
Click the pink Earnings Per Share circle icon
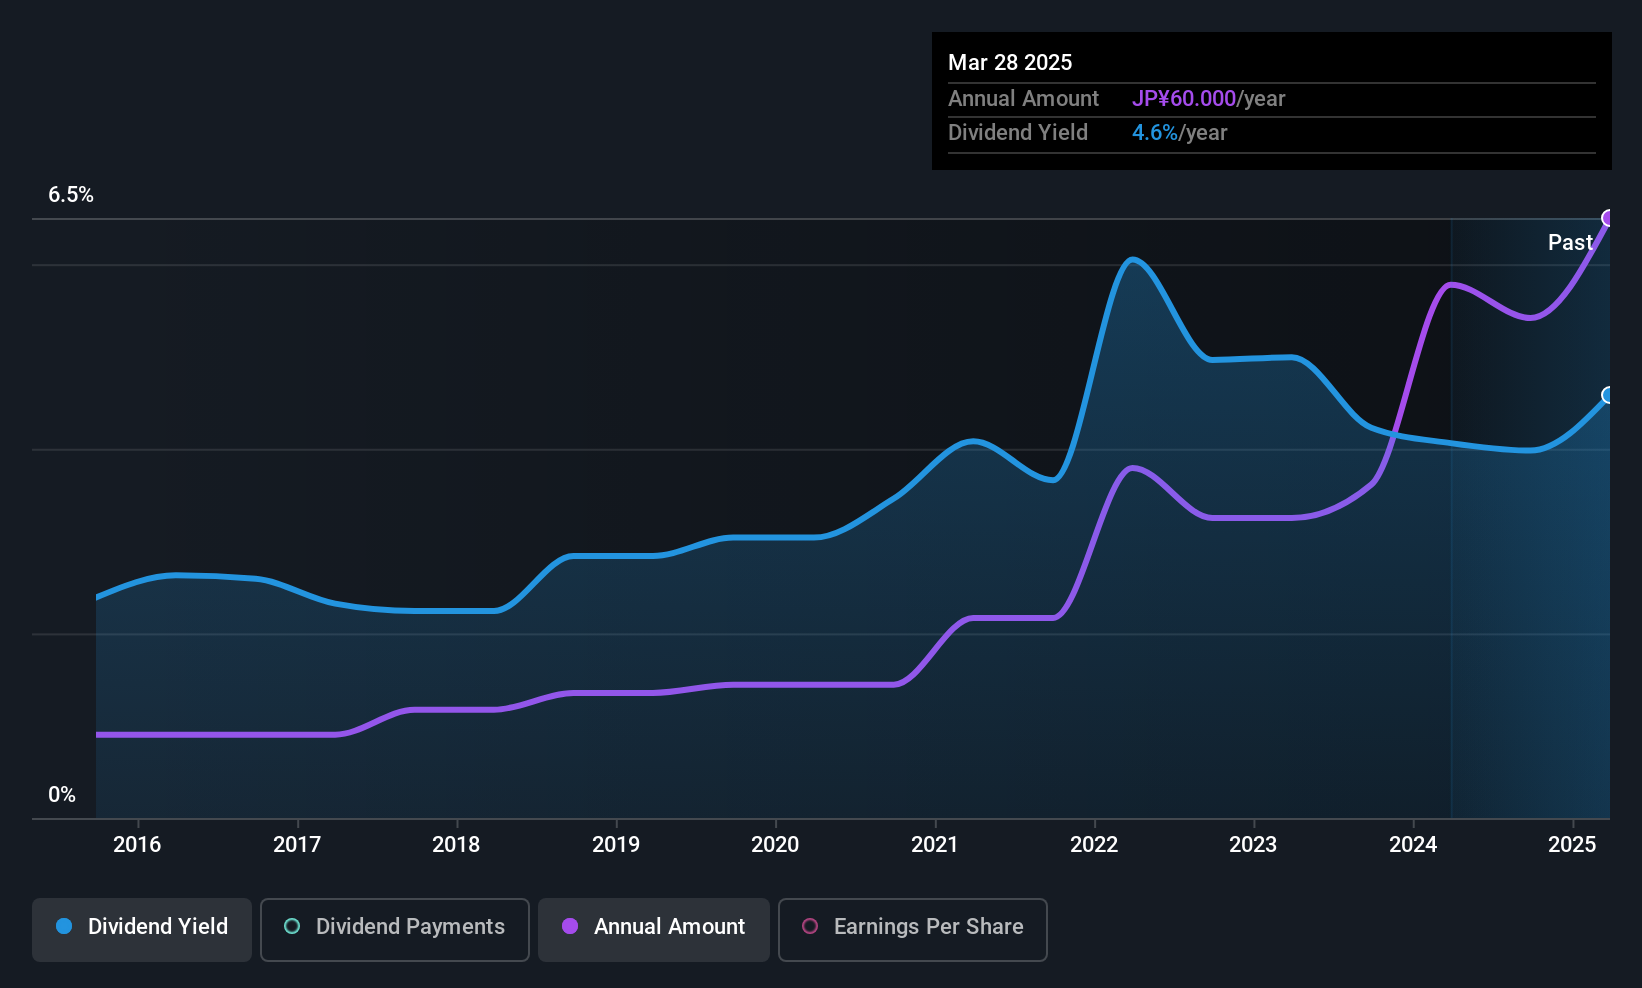pos(810,927)
